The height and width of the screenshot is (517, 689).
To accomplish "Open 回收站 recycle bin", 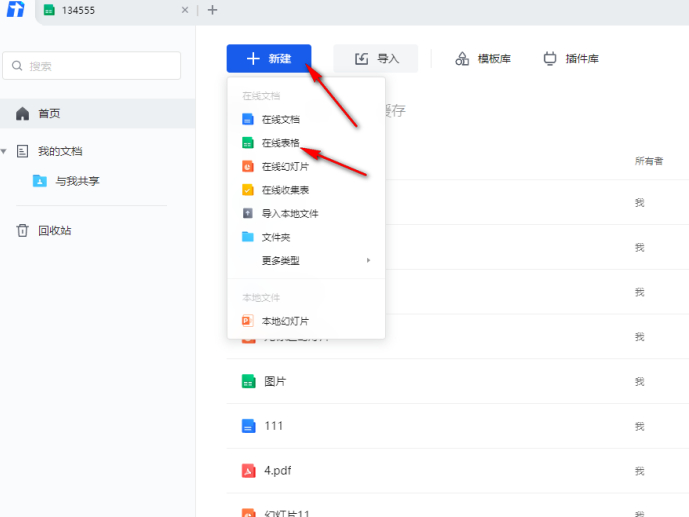I will coord(54,231).
